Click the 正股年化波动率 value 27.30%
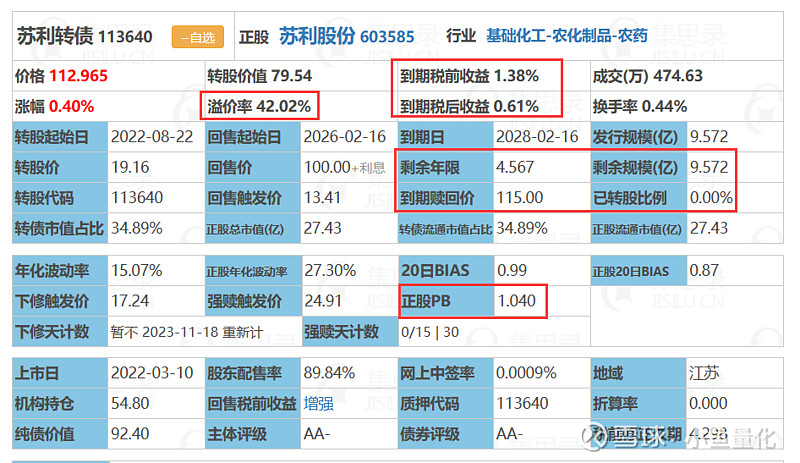This screenshot has width=800, height=463. (330, 271)
